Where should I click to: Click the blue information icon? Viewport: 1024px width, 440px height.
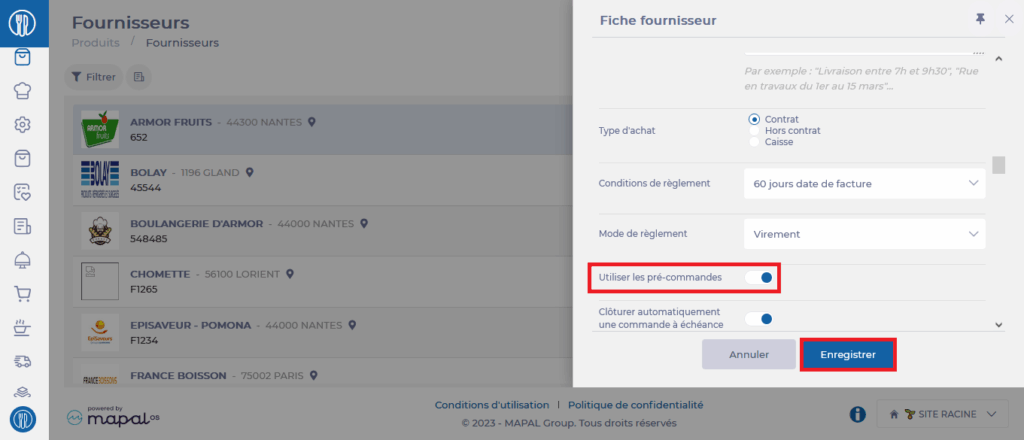[857, 414]
